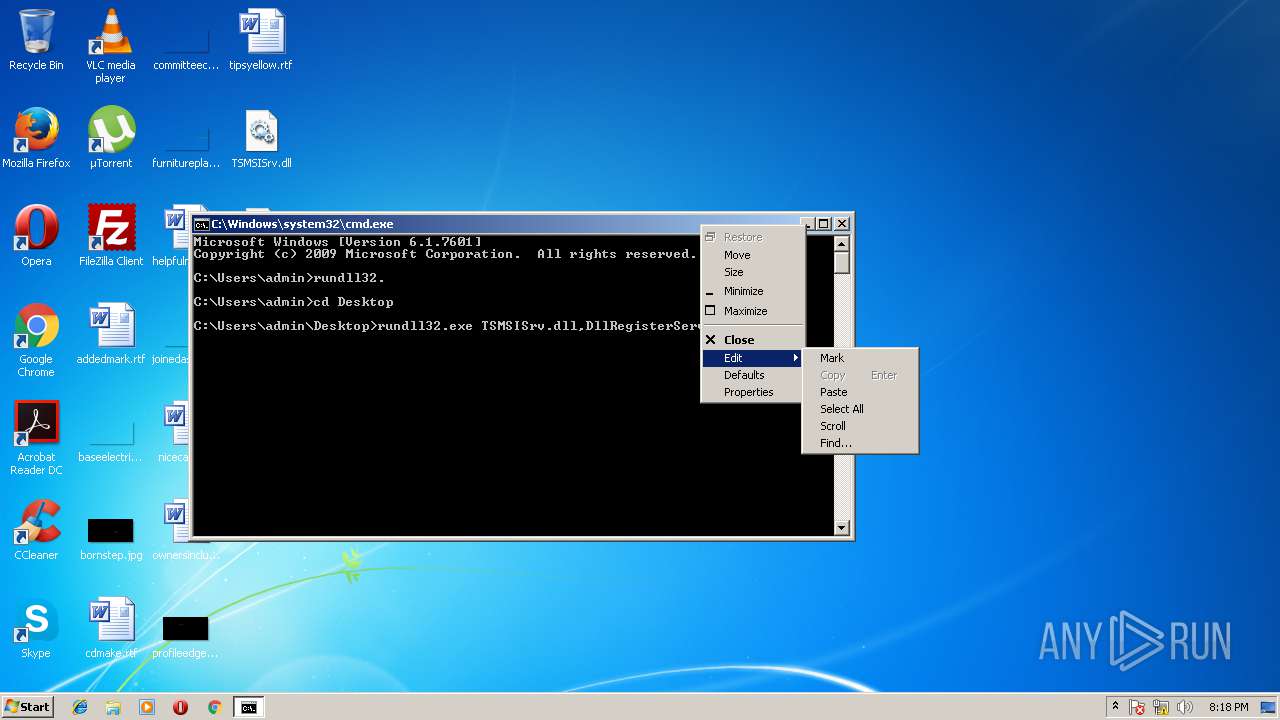Screen dimensions: 1280x720
Task: Choose Paste in the Edit submenu
Action: point(860,392)
